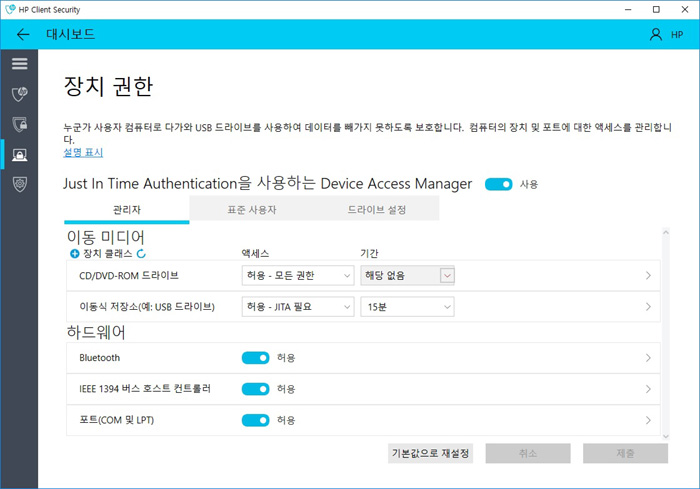Switch off 포트(COM 및 LPT) toggle

point(256,421)
